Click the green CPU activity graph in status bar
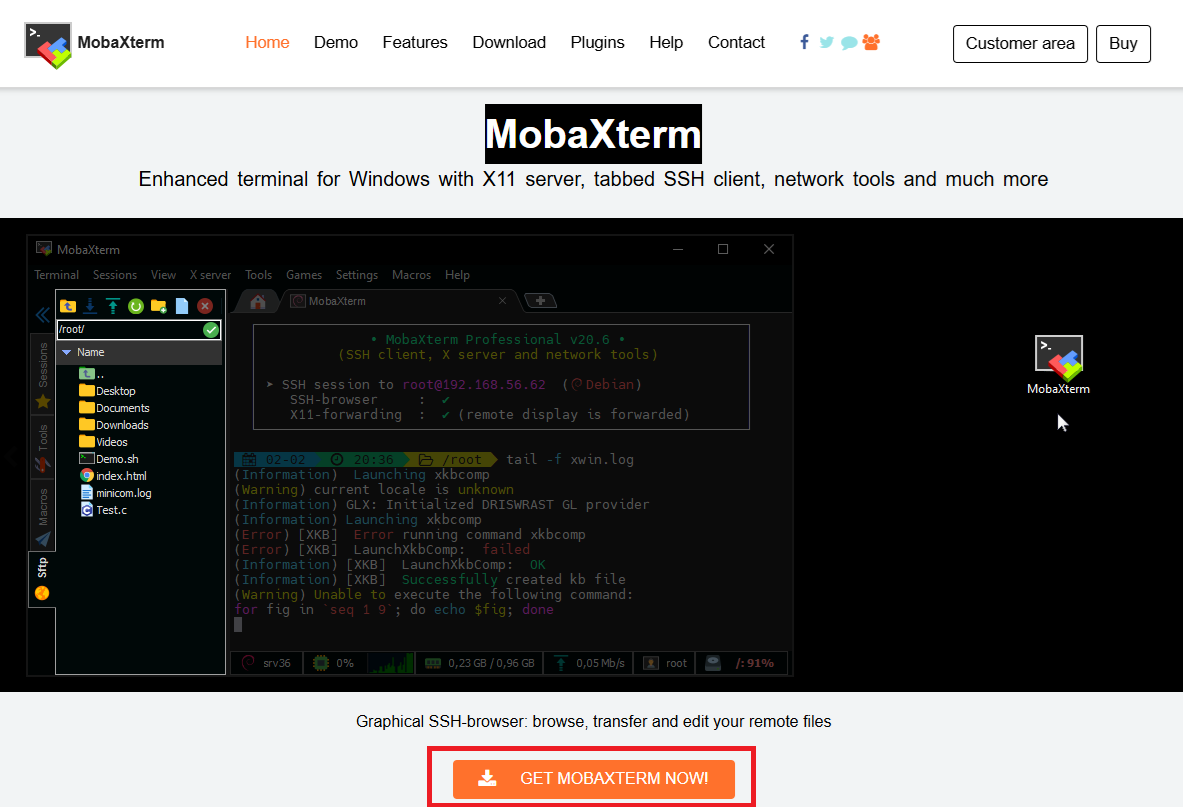This screenshot has height=807, width=1183. [390, 664]
